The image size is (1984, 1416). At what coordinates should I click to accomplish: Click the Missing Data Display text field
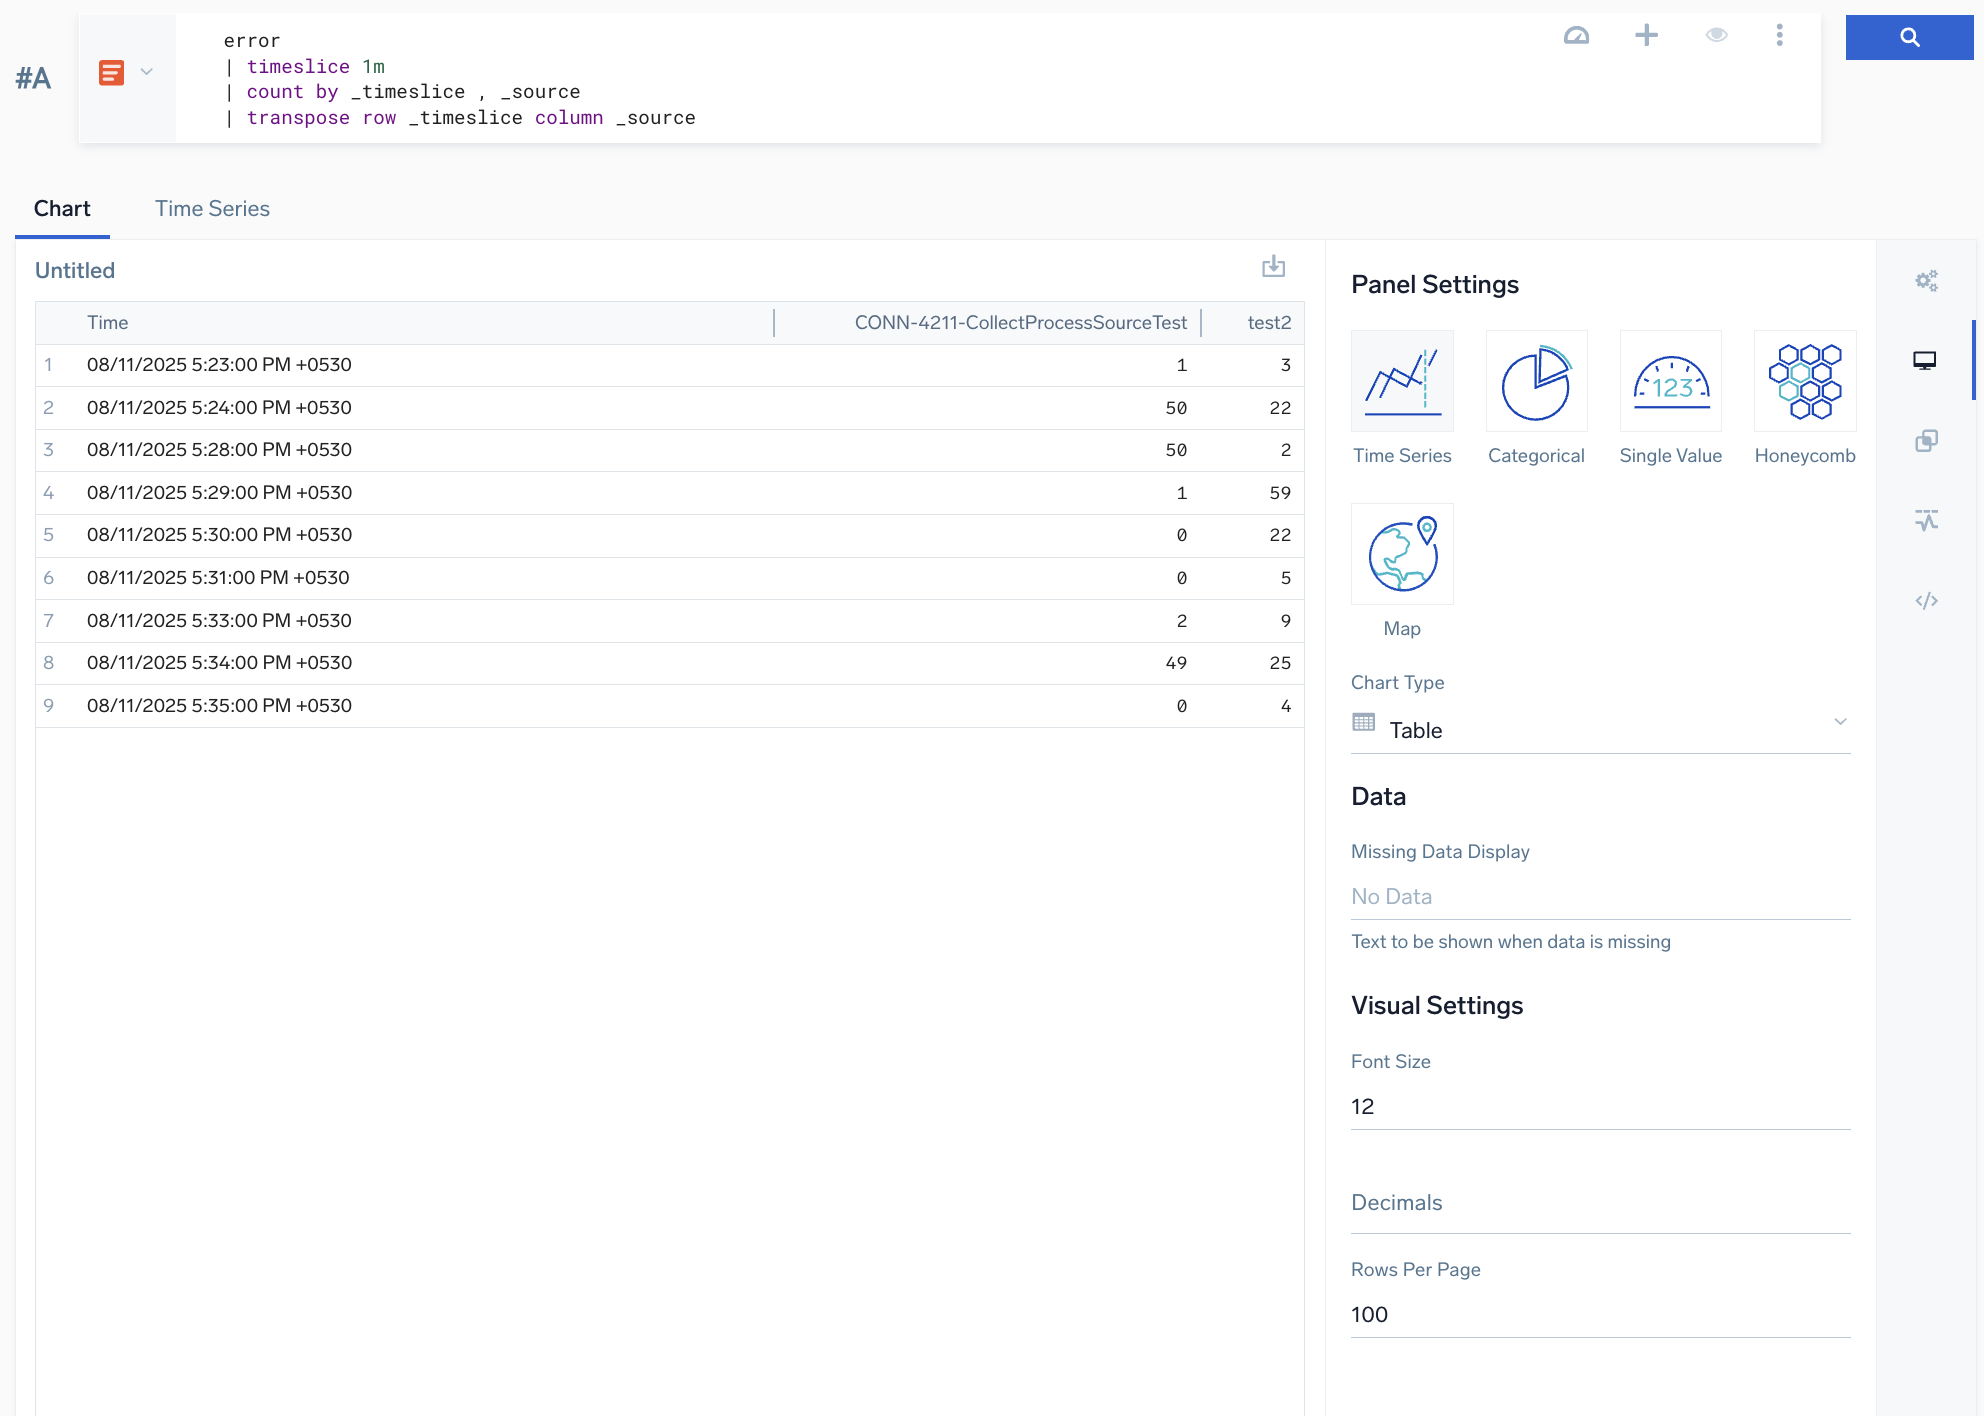coord(1600,897)
